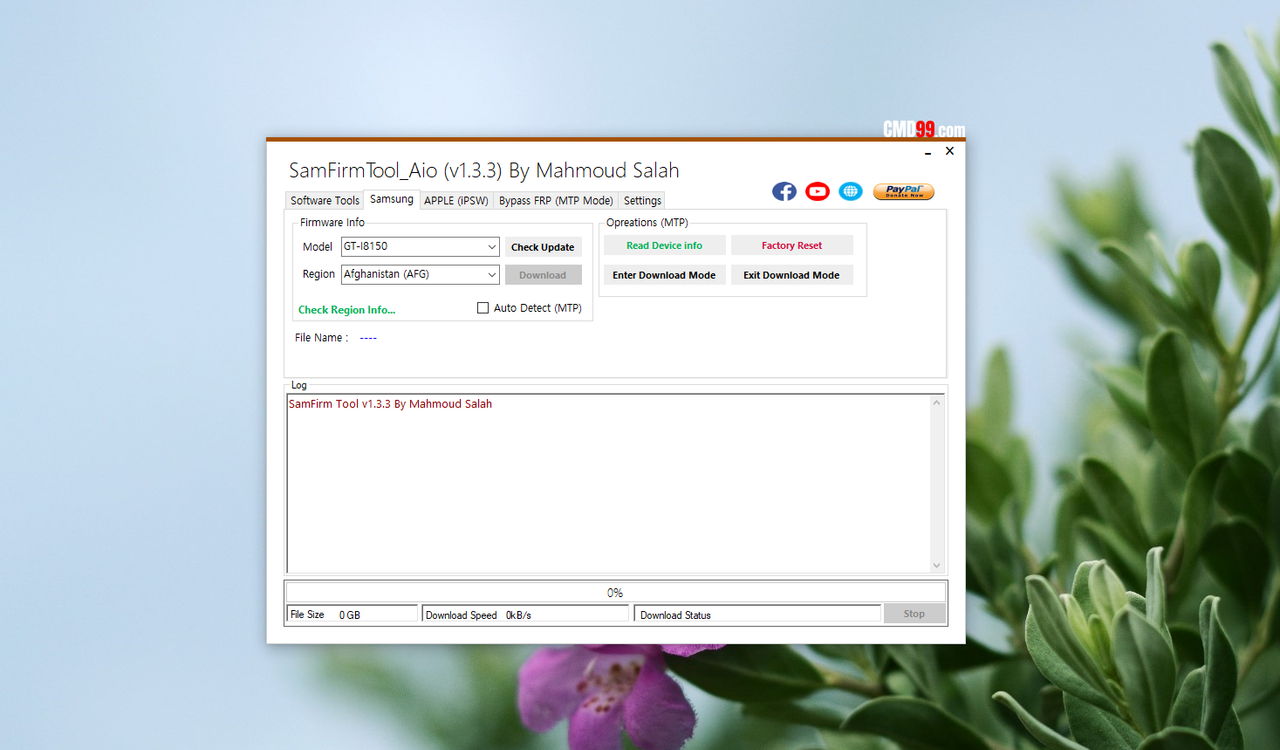Viewport: 1280px width, 750px height.
Task: Click the log scrollbar down arrow
Action: pyautogui.click(x=937, y=565)
